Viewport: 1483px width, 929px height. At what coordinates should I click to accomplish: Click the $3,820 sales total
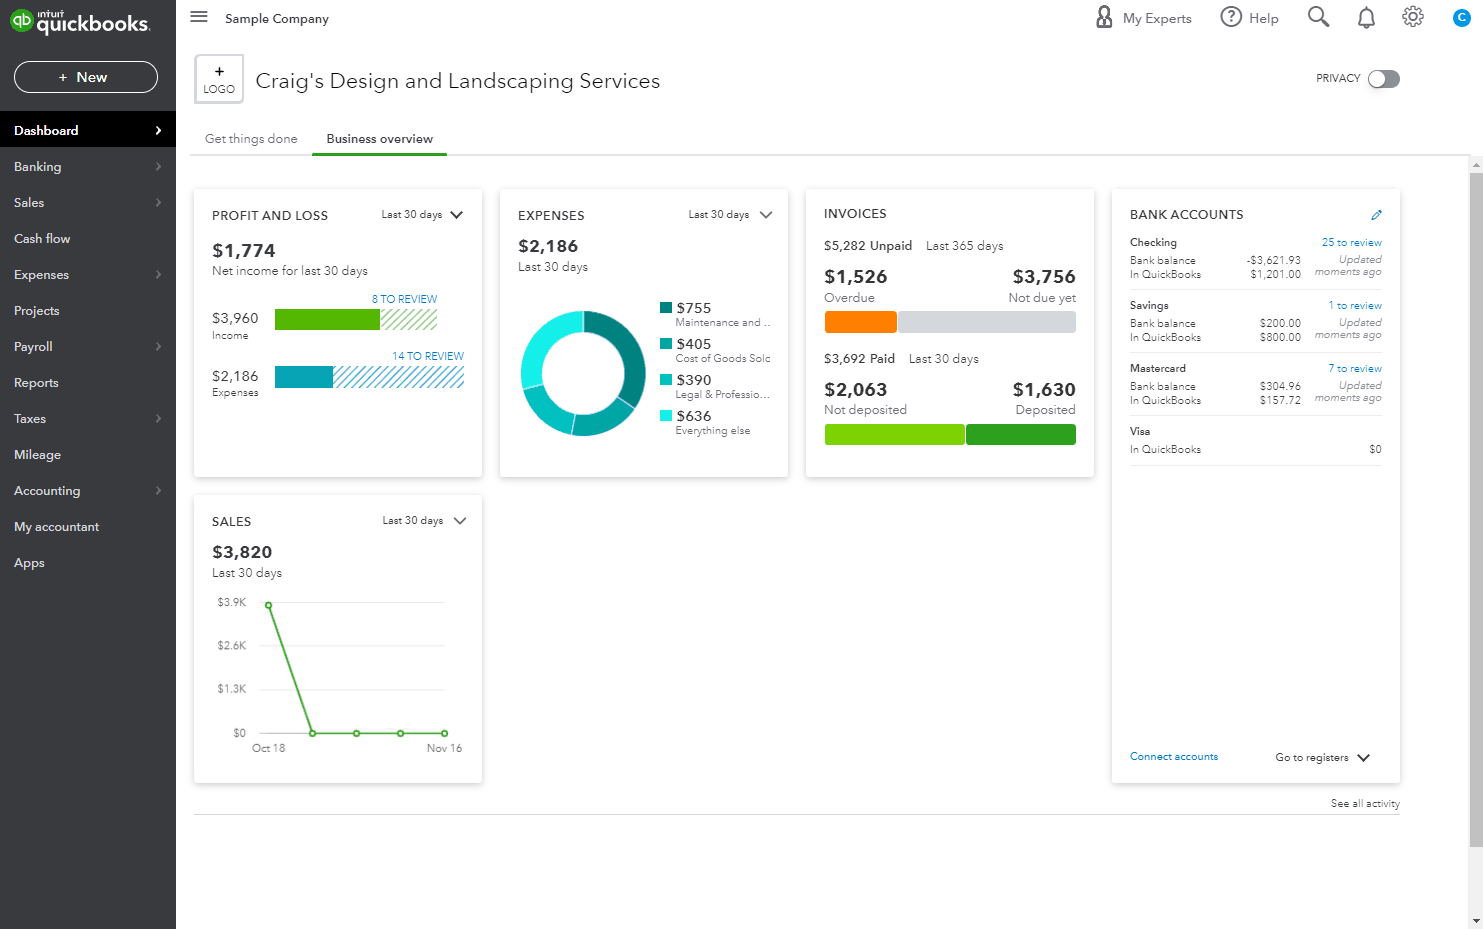click(242, 552)
